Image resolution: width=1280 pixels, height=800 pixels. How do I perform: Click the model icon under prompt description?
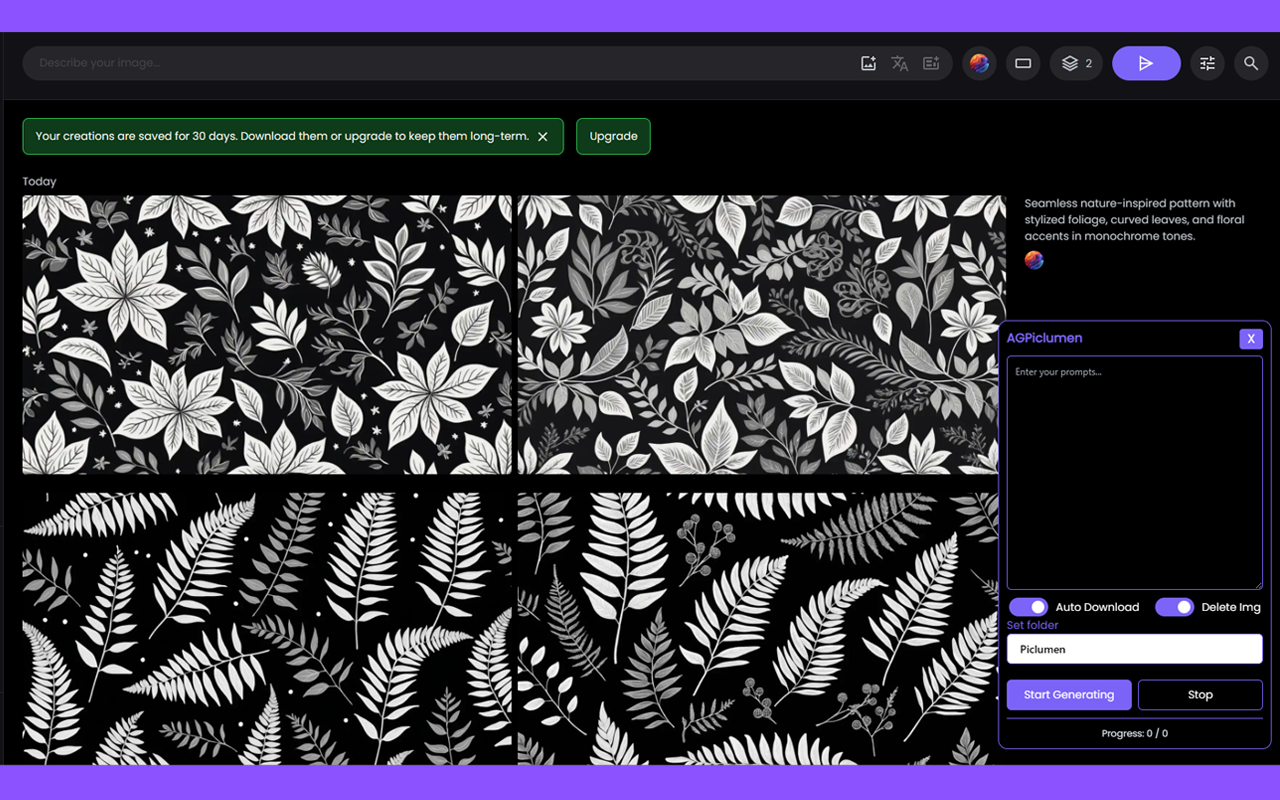(x=1034, y=260)
